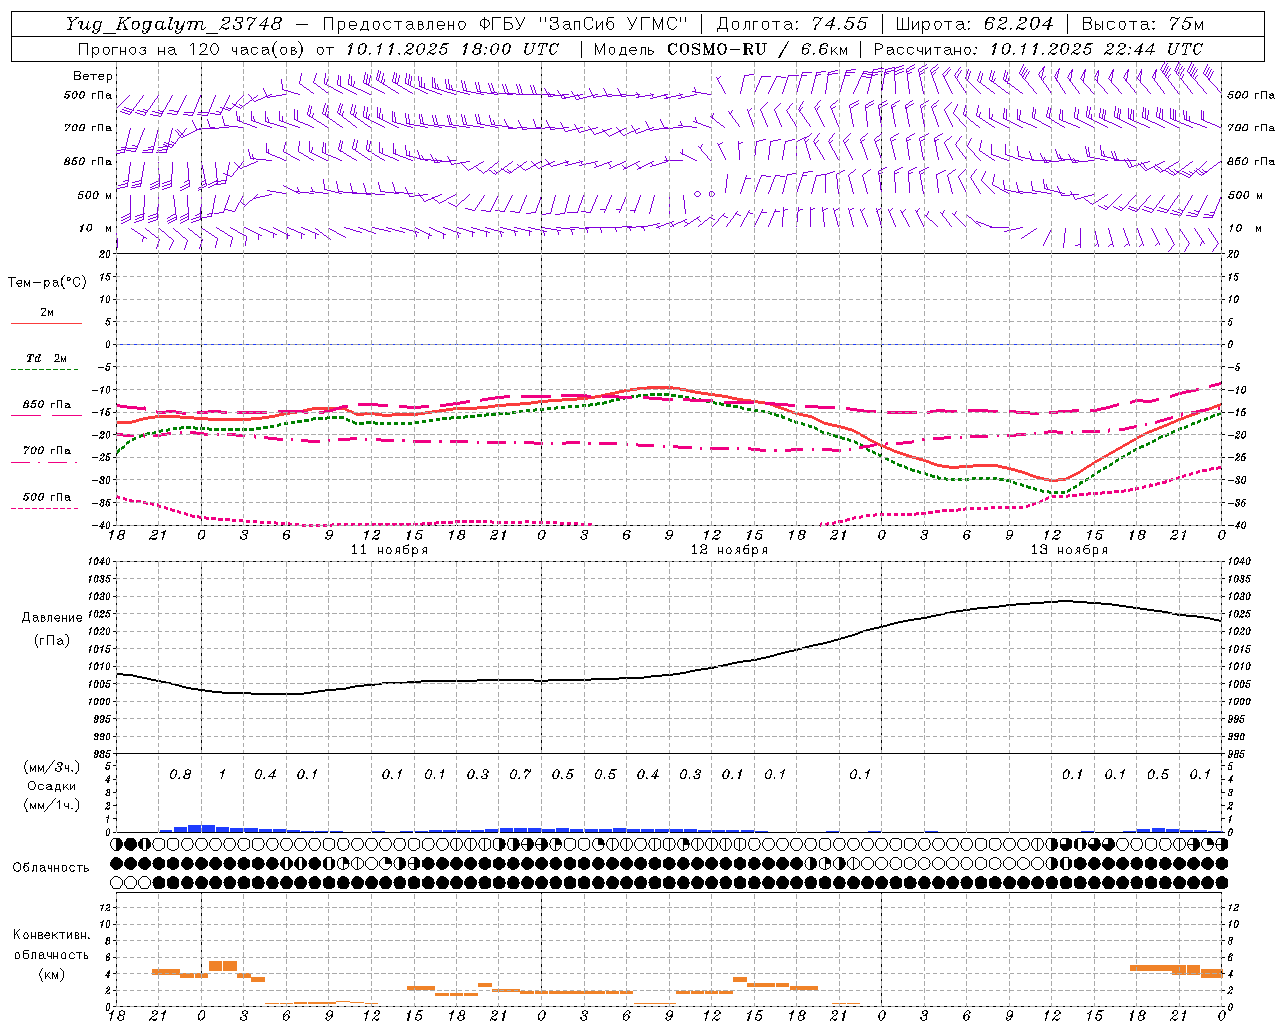
Task: Click the (мм/3ч.) precipitation unit label
Action: [52, 767]
